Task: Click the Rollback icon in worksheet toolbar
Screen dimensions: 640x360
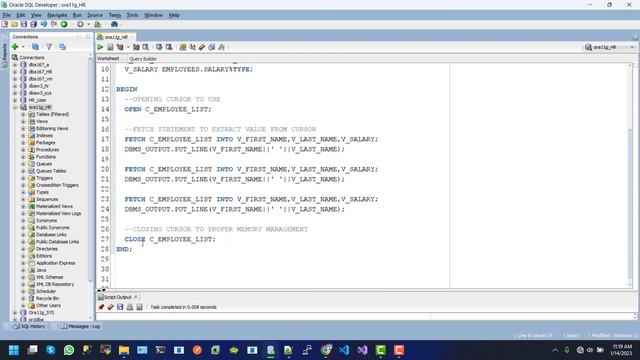Action: [169, 47]
